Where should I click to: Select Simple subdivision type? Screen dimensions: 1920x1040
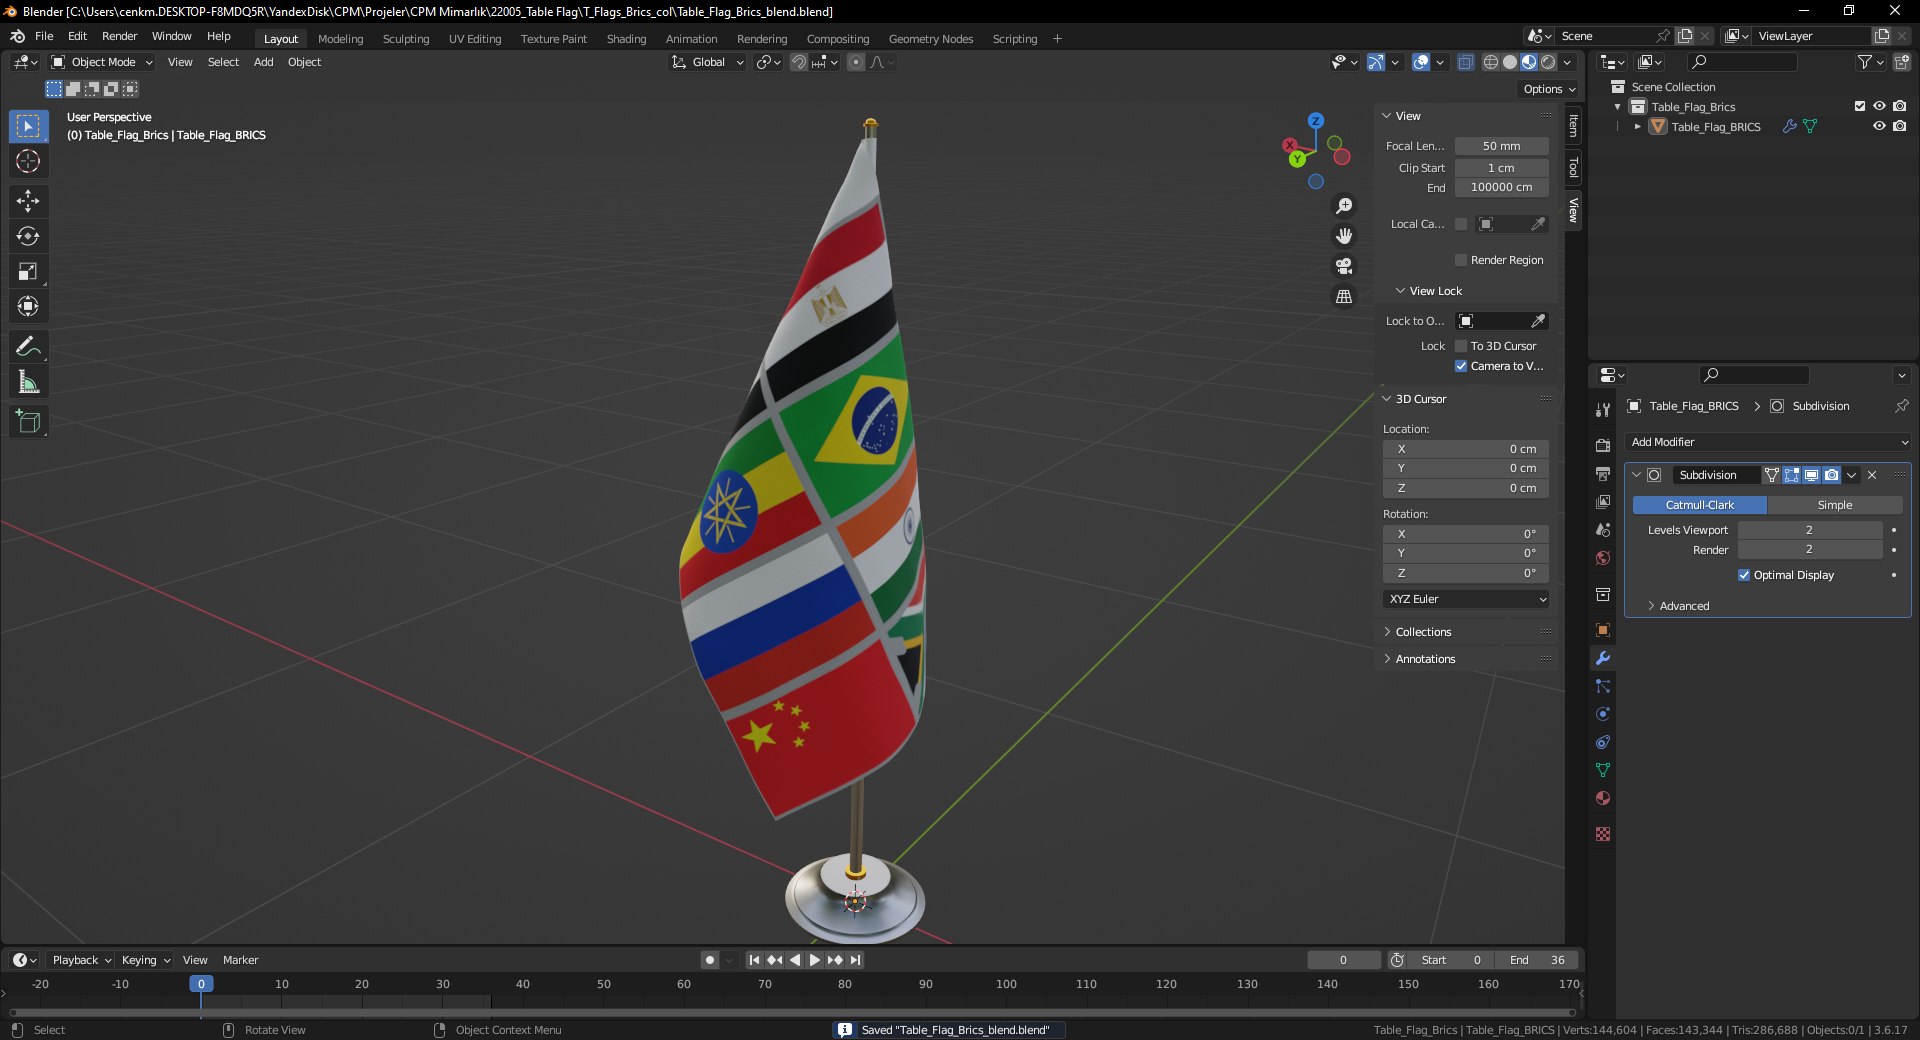point(1834,505)
